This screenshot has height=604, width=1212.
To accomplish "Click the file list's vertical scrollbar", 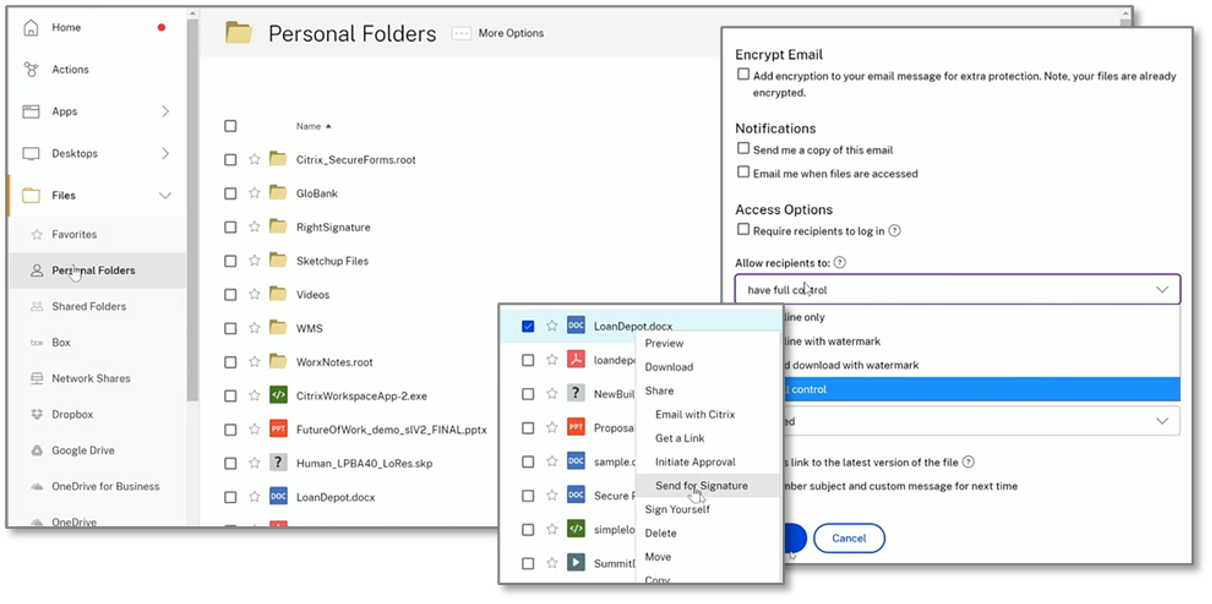I will tap(1126, 17).
